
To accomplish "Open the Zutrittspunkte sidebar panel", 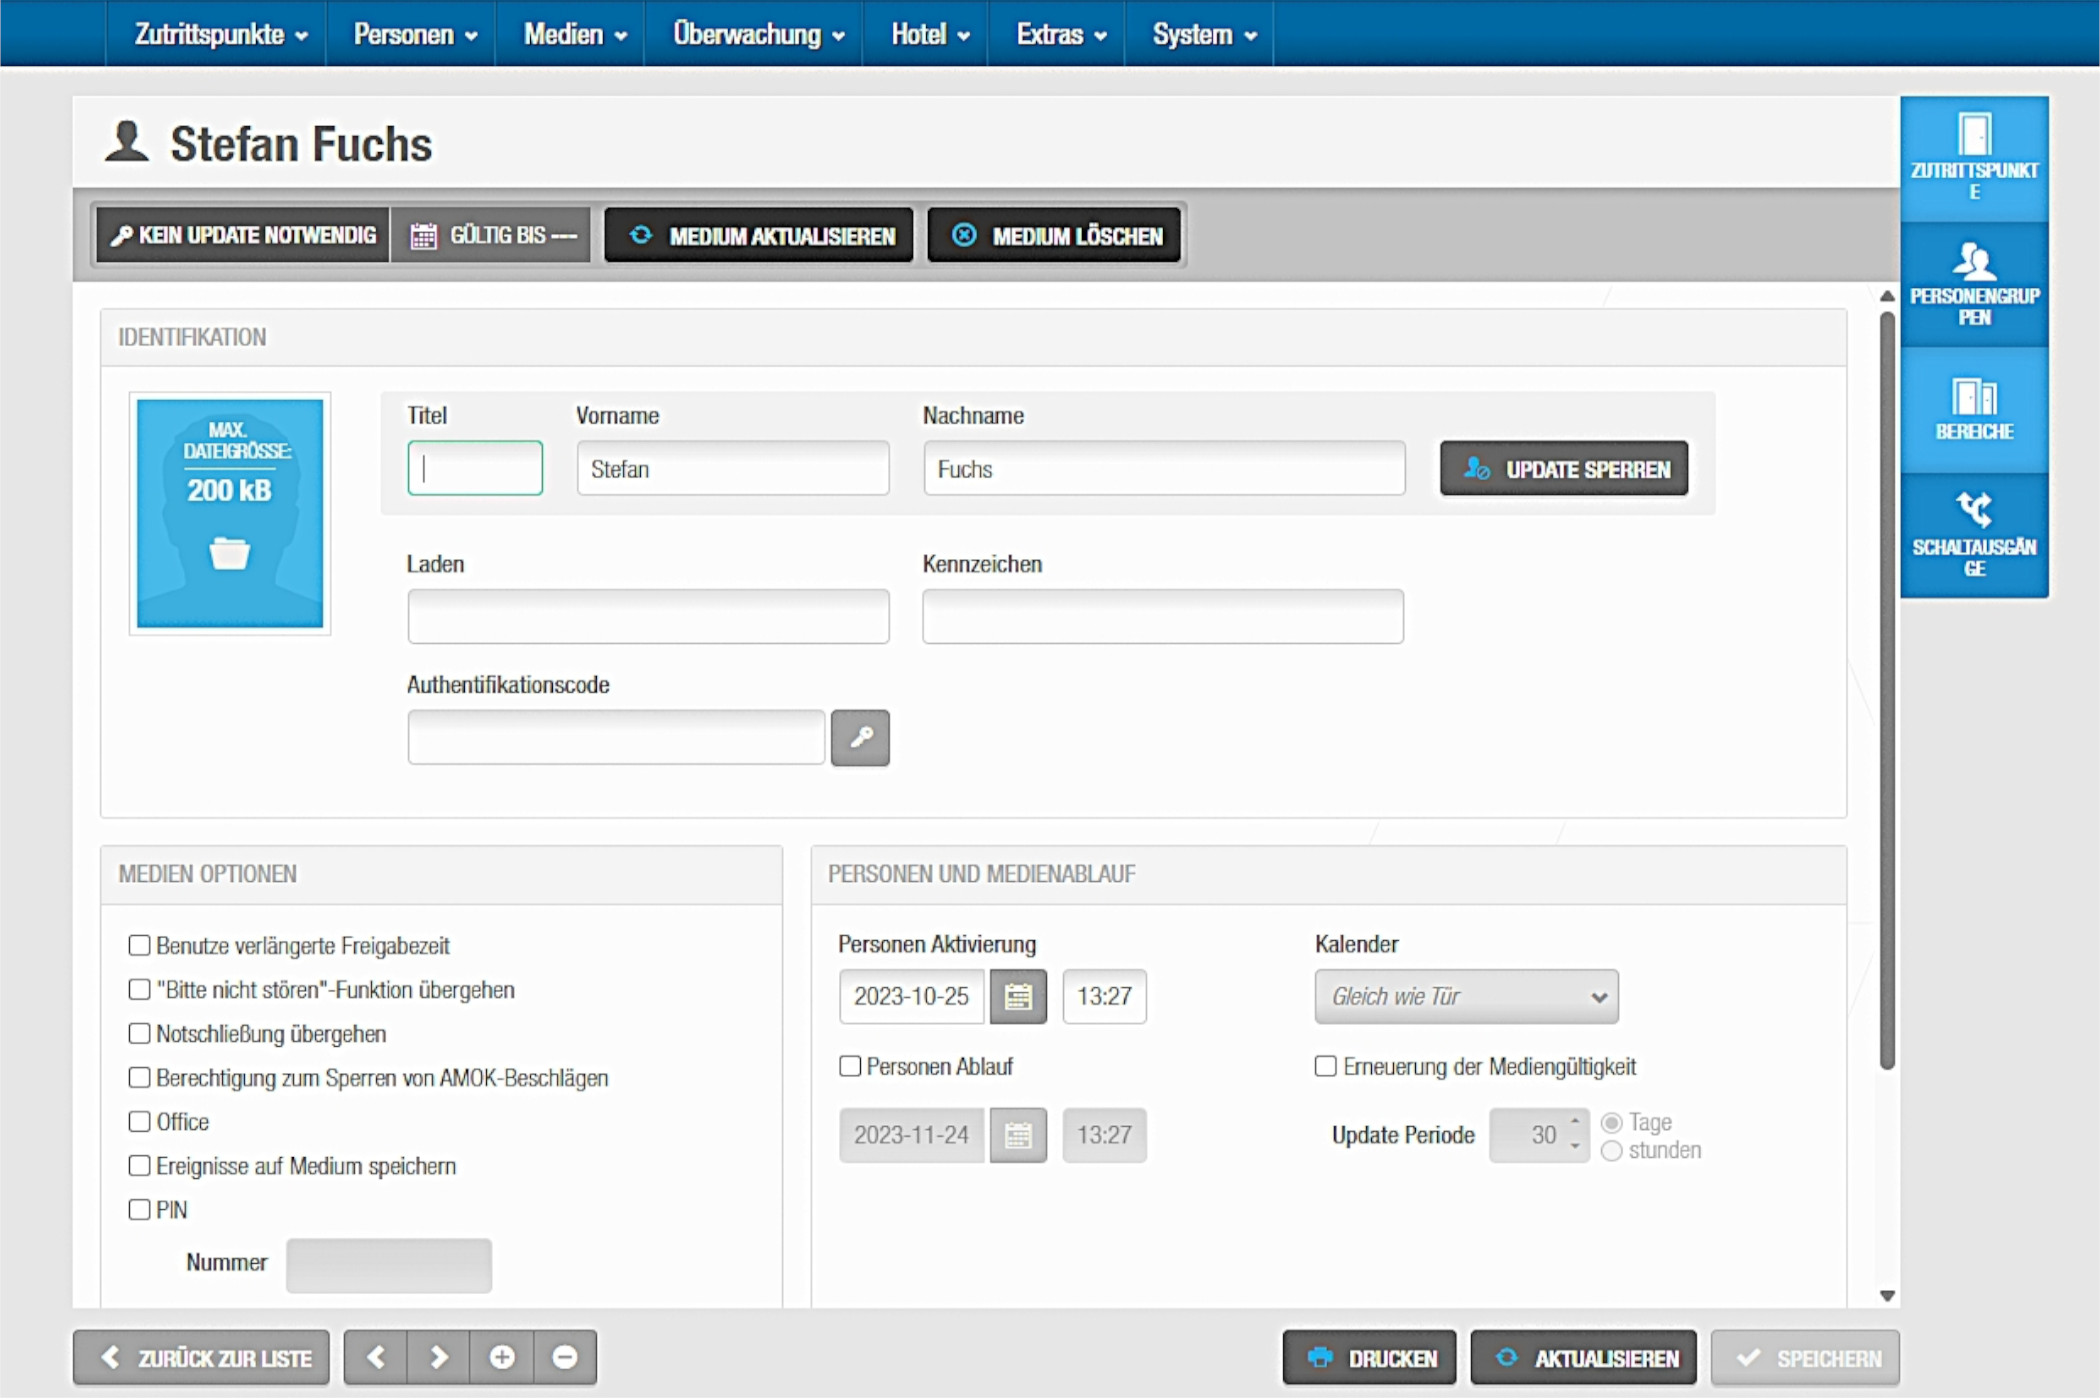I will [1973, 158].
